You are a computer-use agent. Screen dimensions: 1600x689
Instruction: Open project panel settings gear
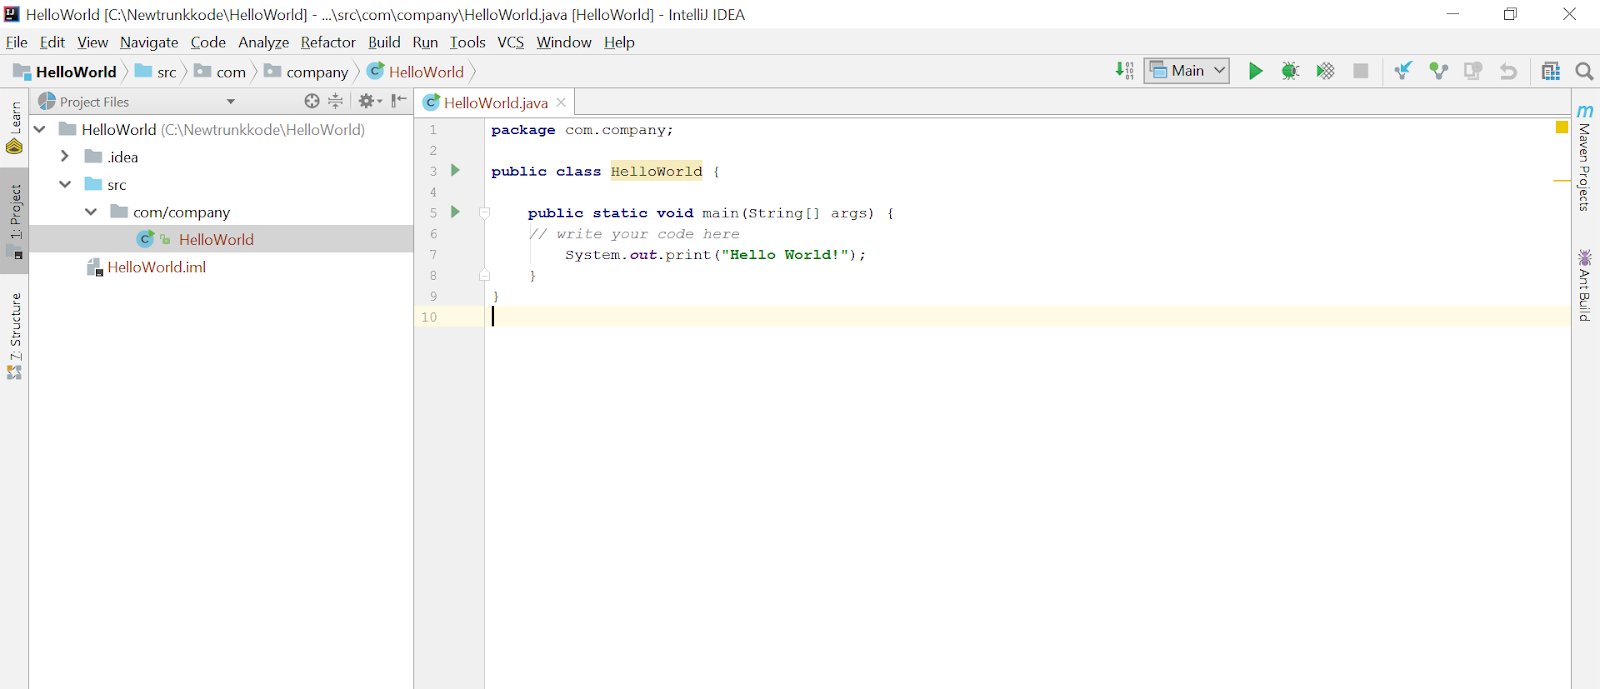[x=369, y=101]
